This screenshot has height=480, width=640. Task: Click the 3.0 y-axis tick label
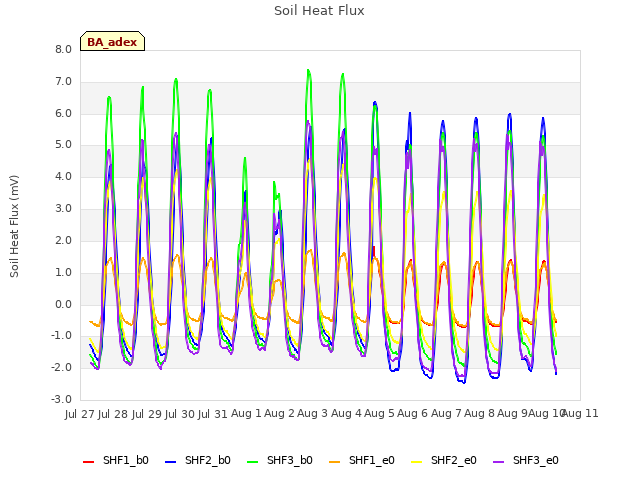(x=64, y=209)
